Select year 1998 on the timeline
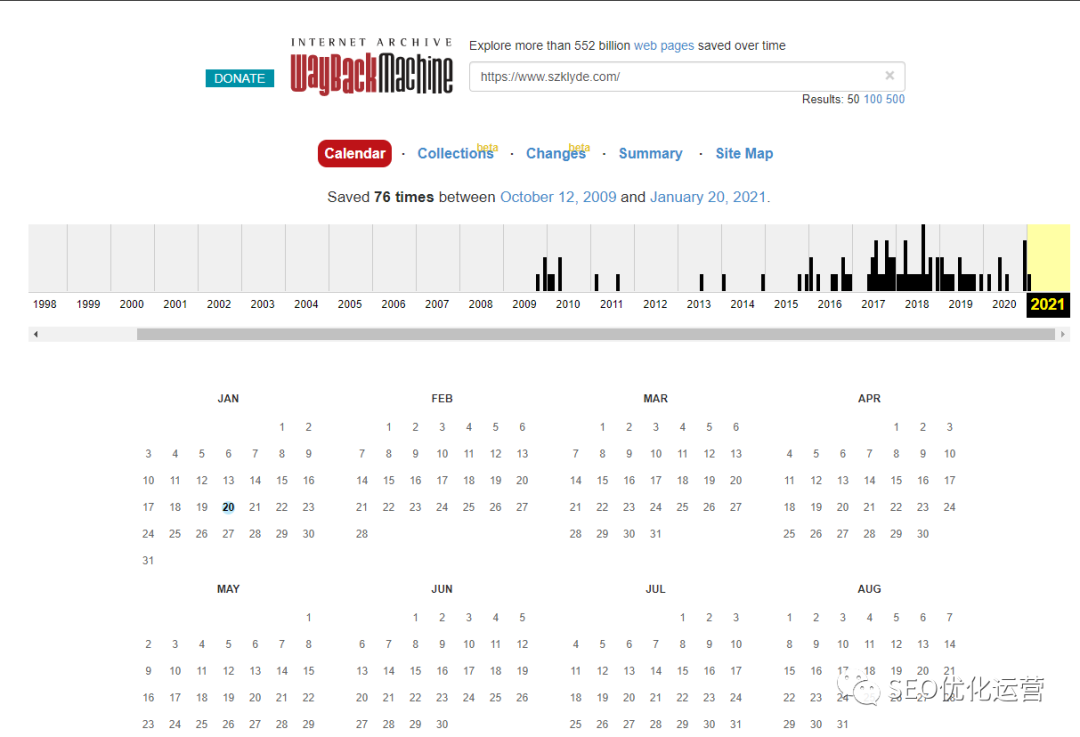1080x737 pixels. click(45, 304)
